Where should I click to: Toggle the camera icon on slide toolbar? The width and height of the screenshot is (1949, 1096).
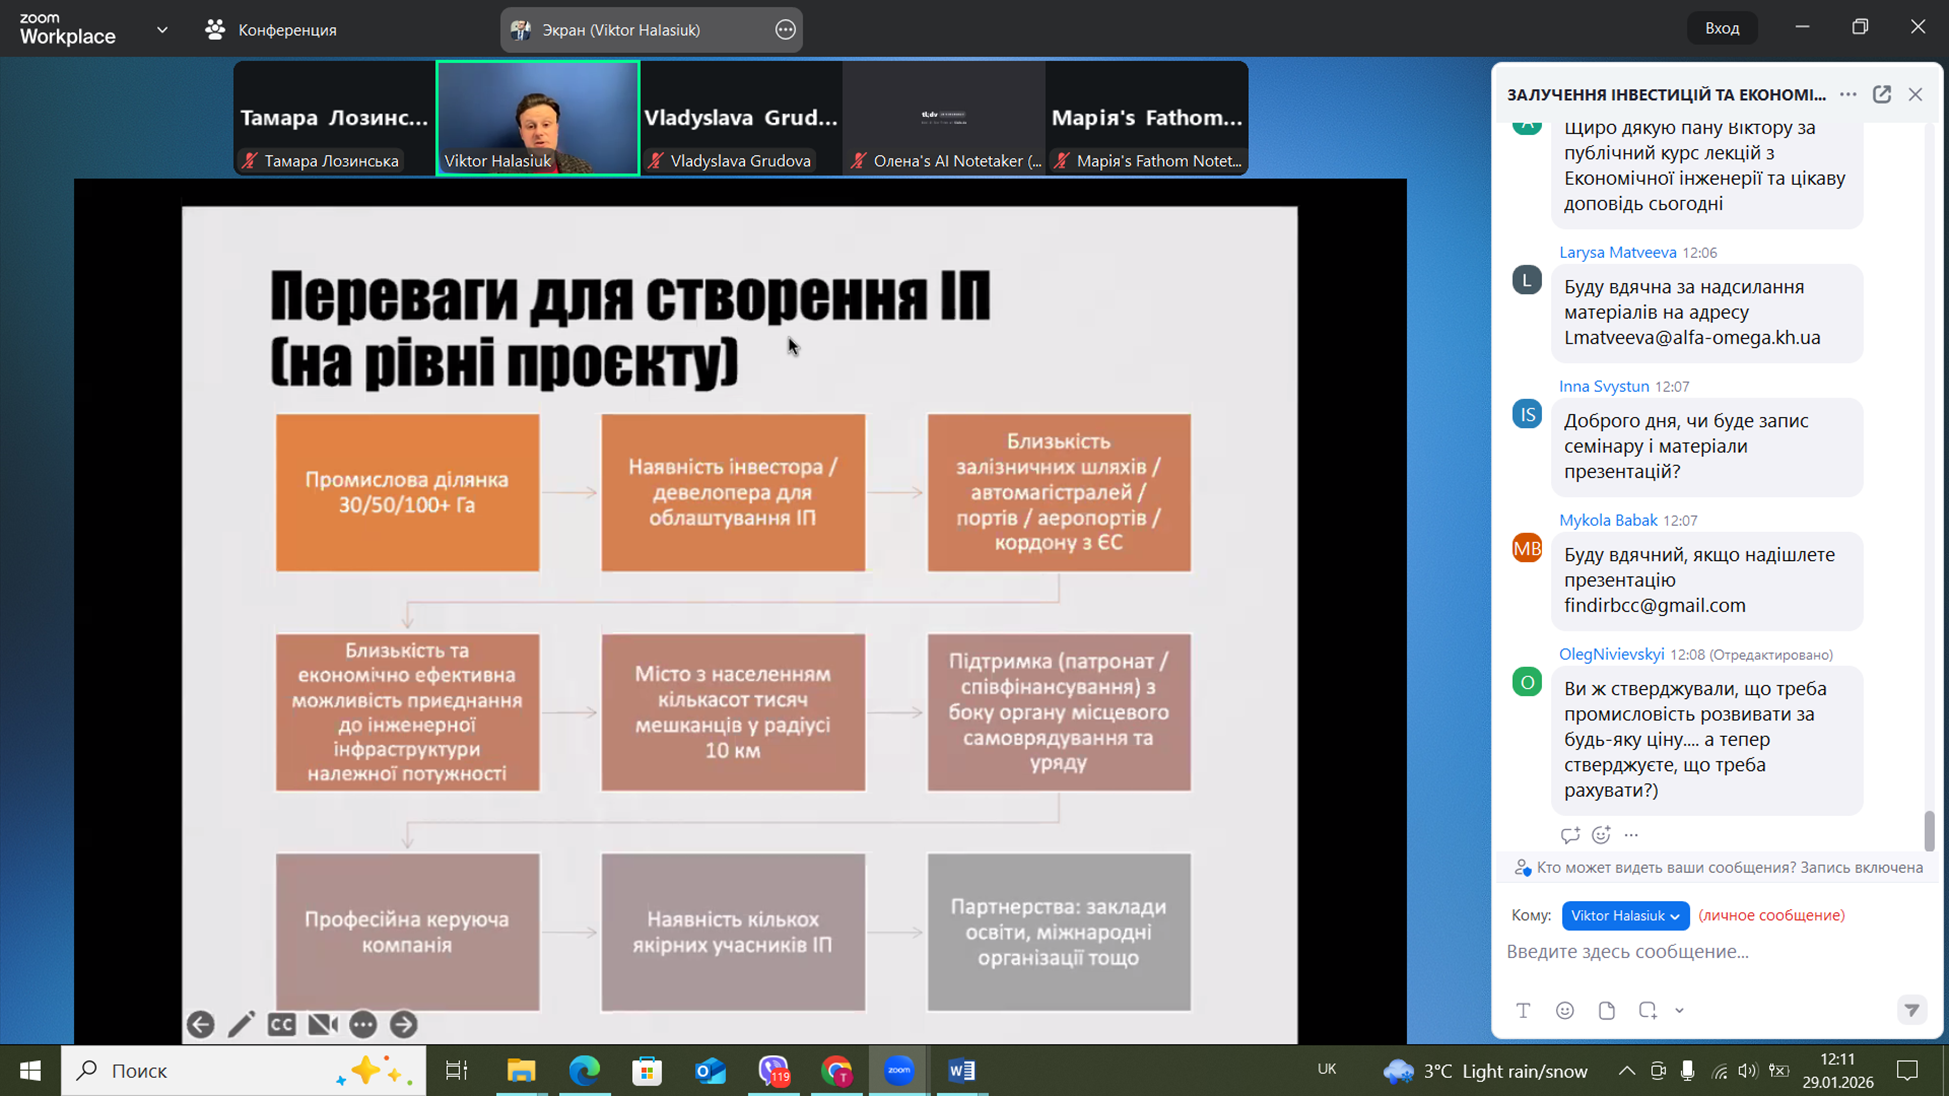click(322, 1024)
